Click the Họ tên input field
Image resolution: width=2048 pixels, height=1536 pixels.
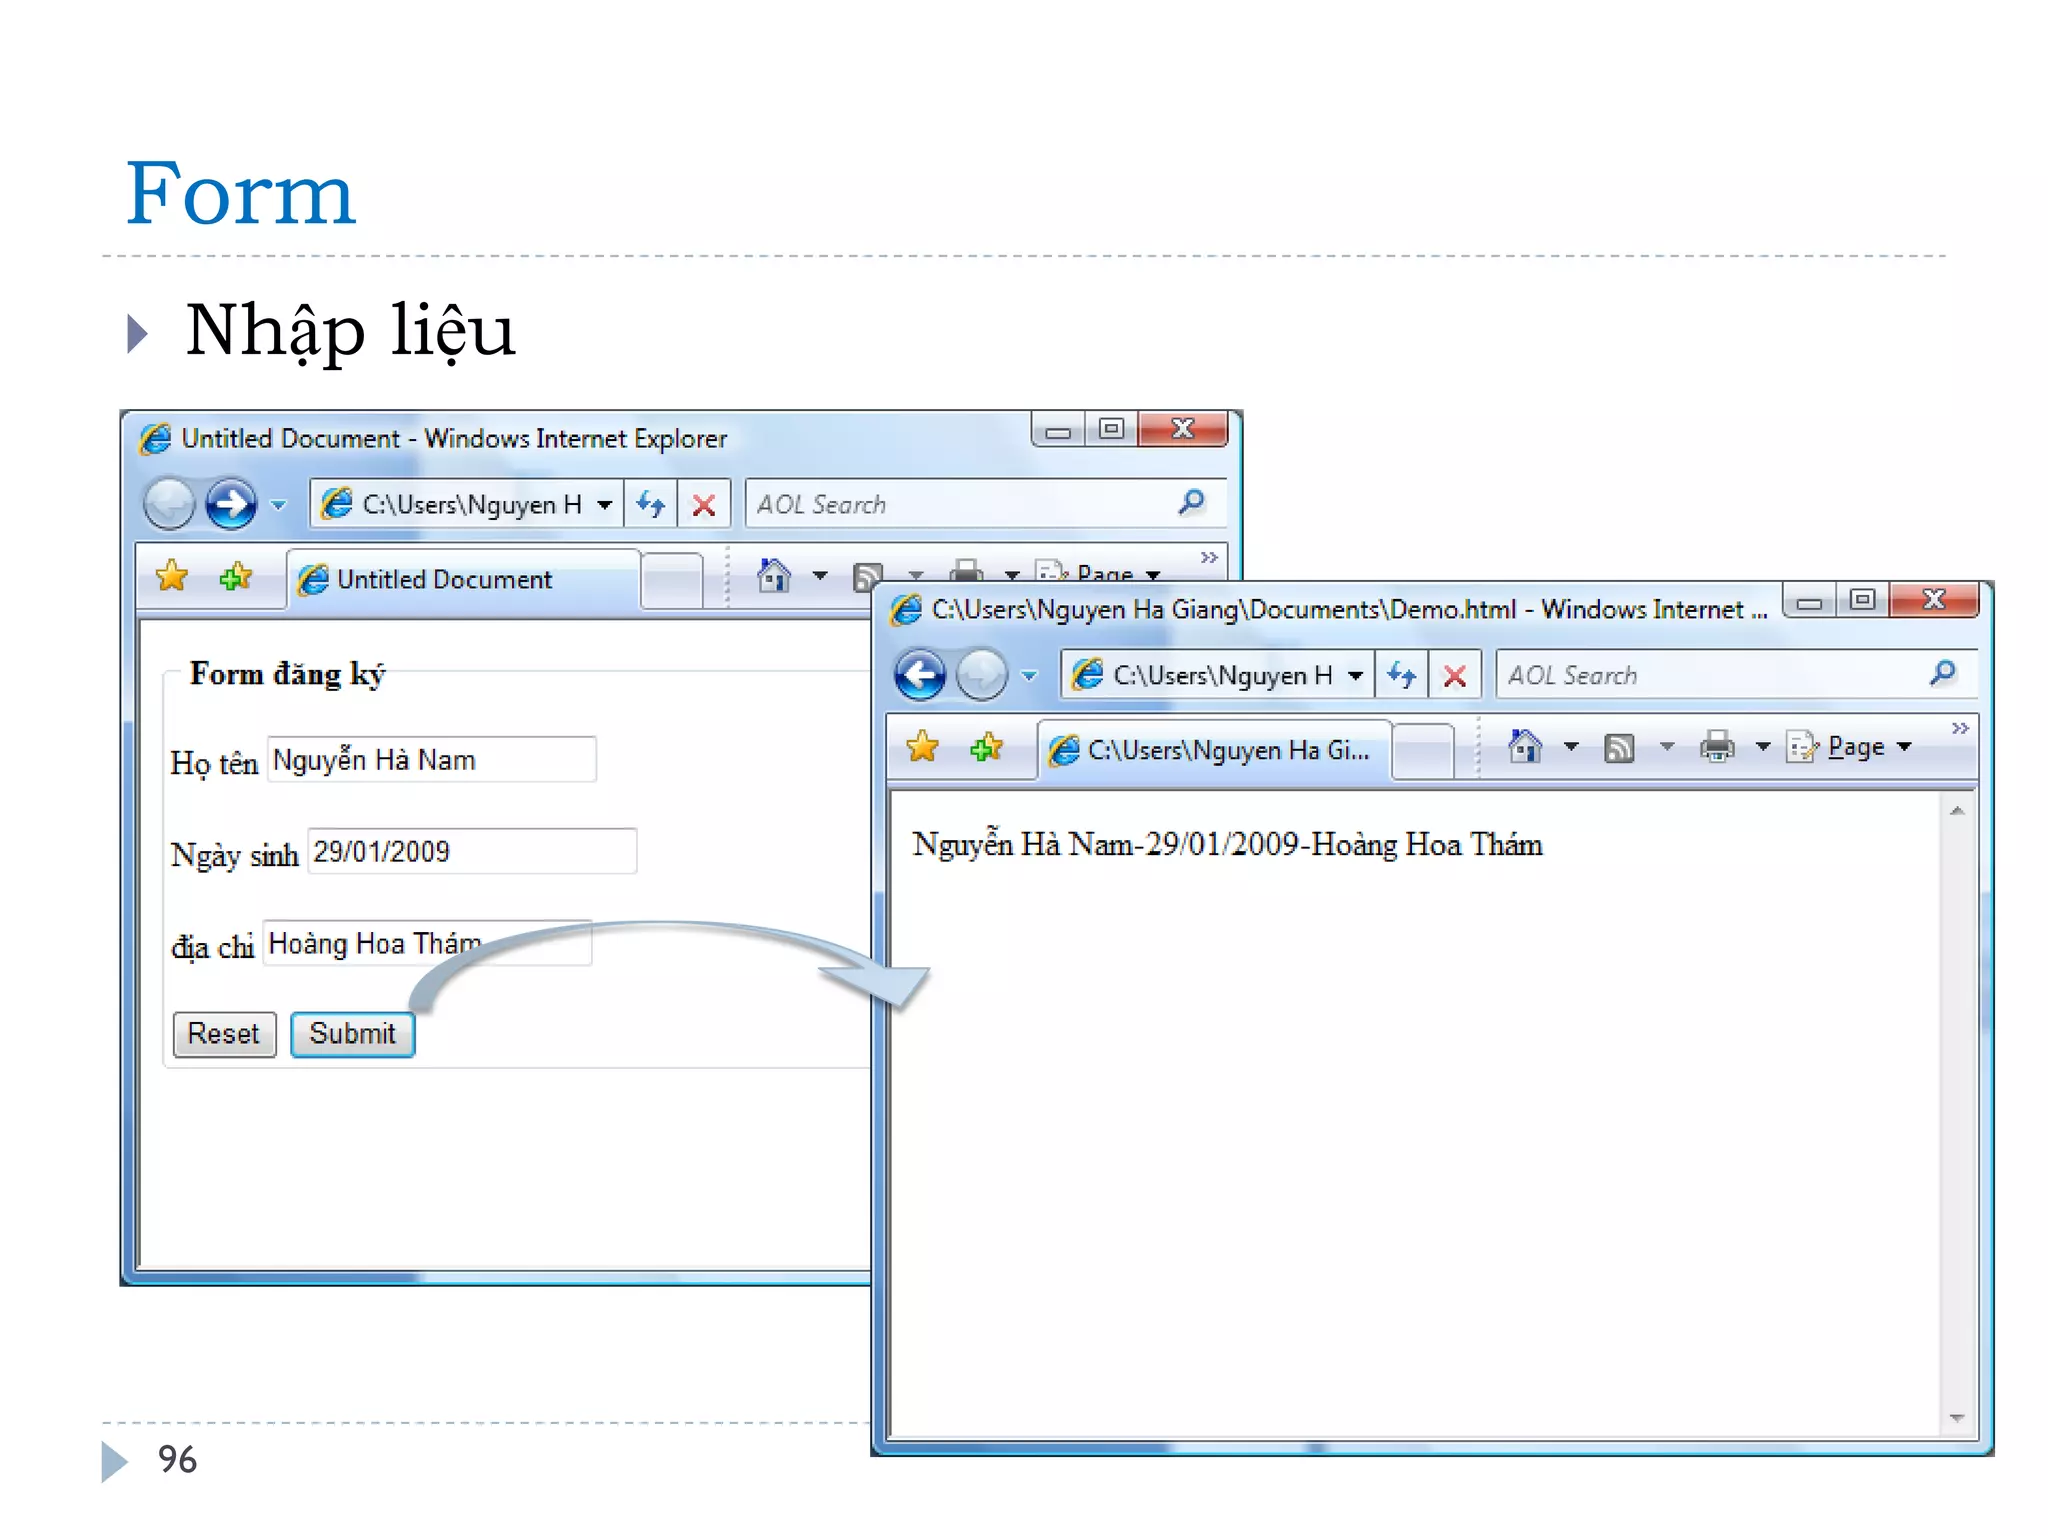432,760
